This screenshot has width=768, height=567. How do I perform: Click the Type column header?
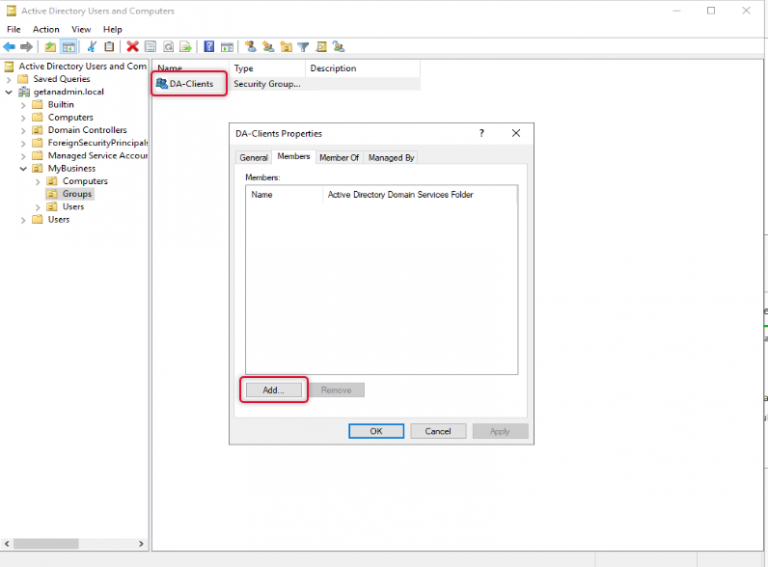pos(267,69)
